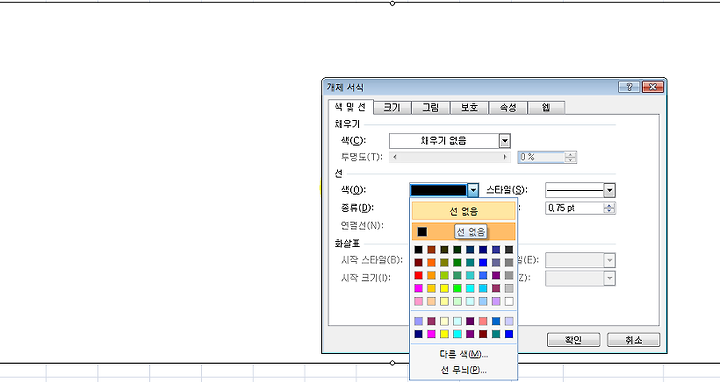Choose 선 없음 at top of palette
Screen dimensions: 720x382
464,211
